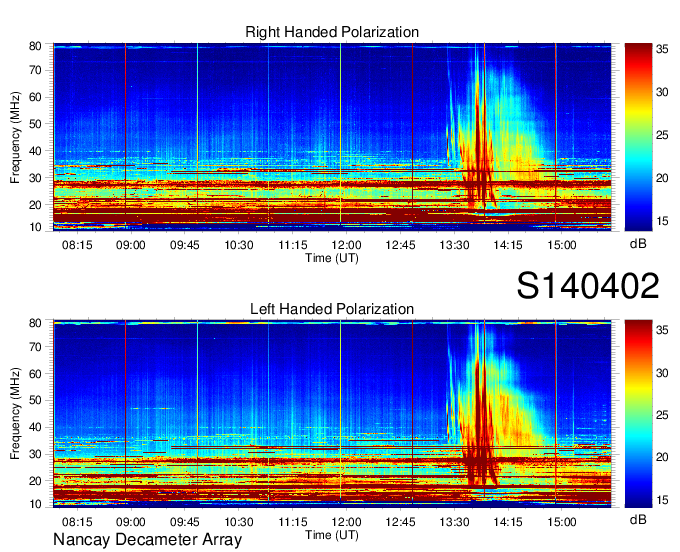
Task: Click the "40" frequency tick of Right Handed plot
Action: [x=35, y=151]
